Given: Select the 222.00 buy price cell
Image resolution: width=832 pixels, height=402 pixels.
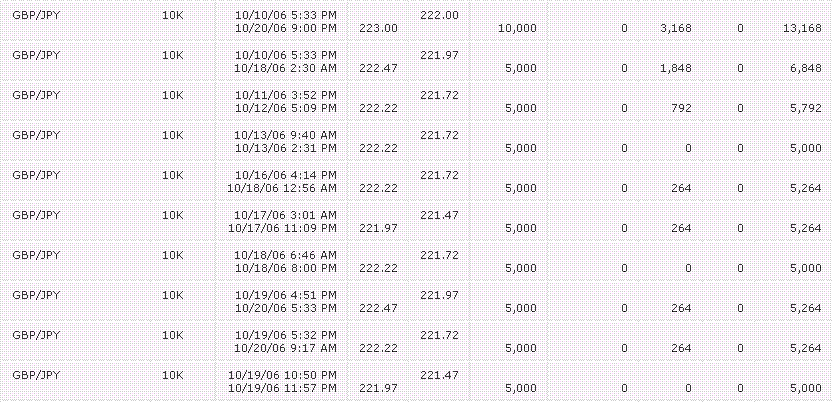Looking at the screenshot, I should tap(439, 15).
